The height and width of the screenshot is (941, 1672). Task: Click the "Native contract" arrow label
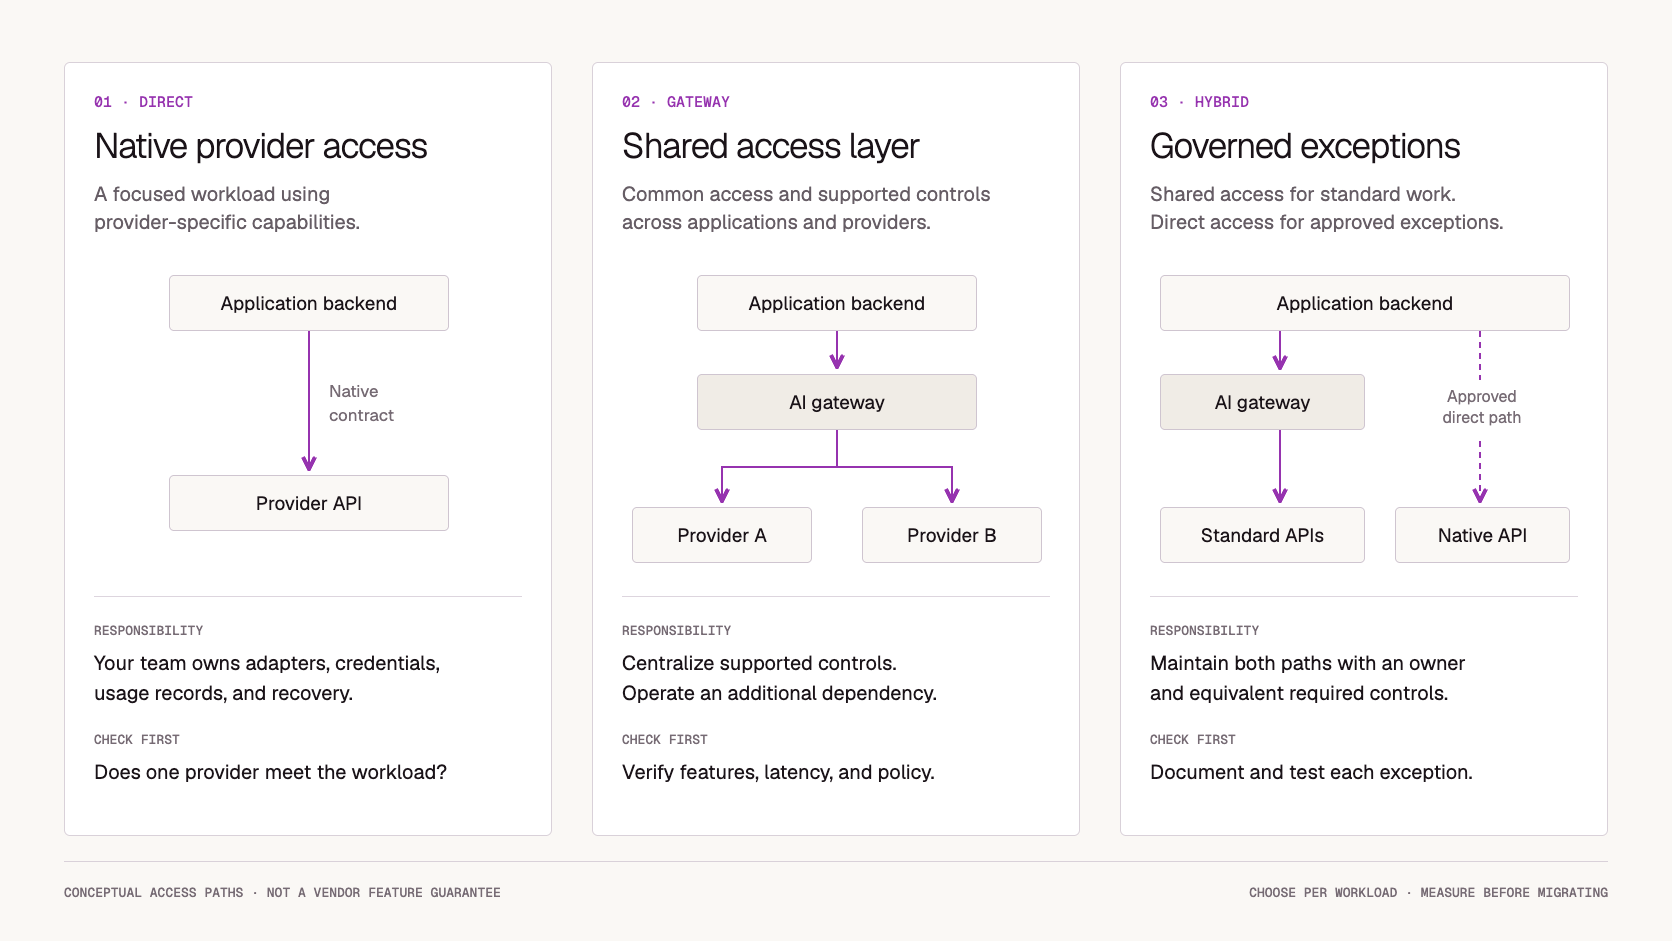(x=361, y=403)
